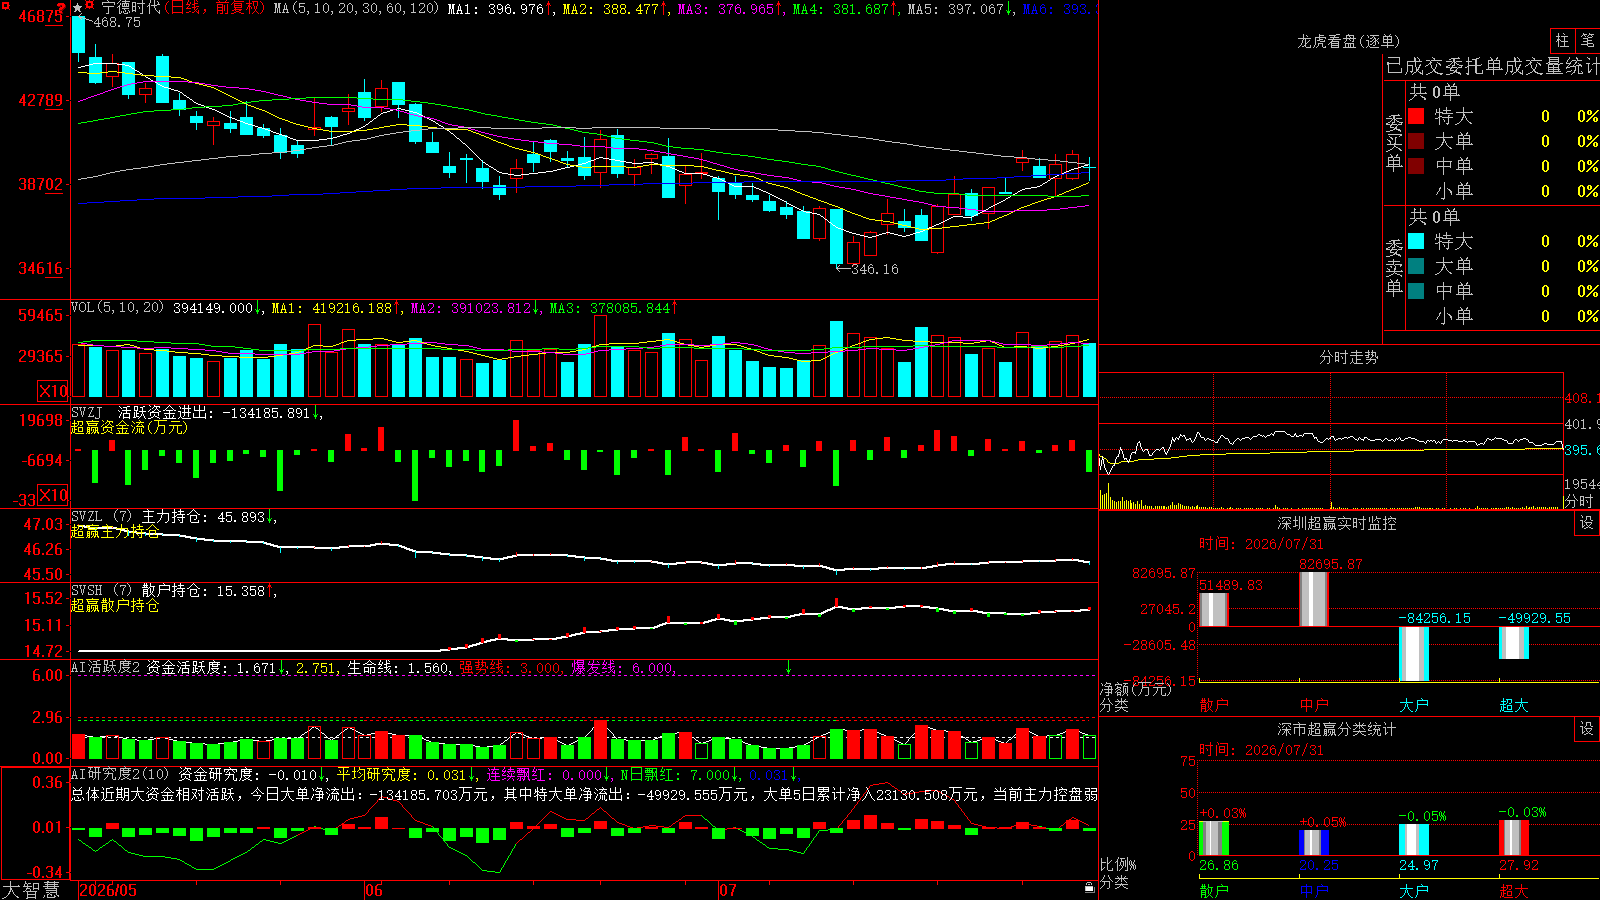
Task: Click 超赢散户持仓 yellow label
Action: 115,605
